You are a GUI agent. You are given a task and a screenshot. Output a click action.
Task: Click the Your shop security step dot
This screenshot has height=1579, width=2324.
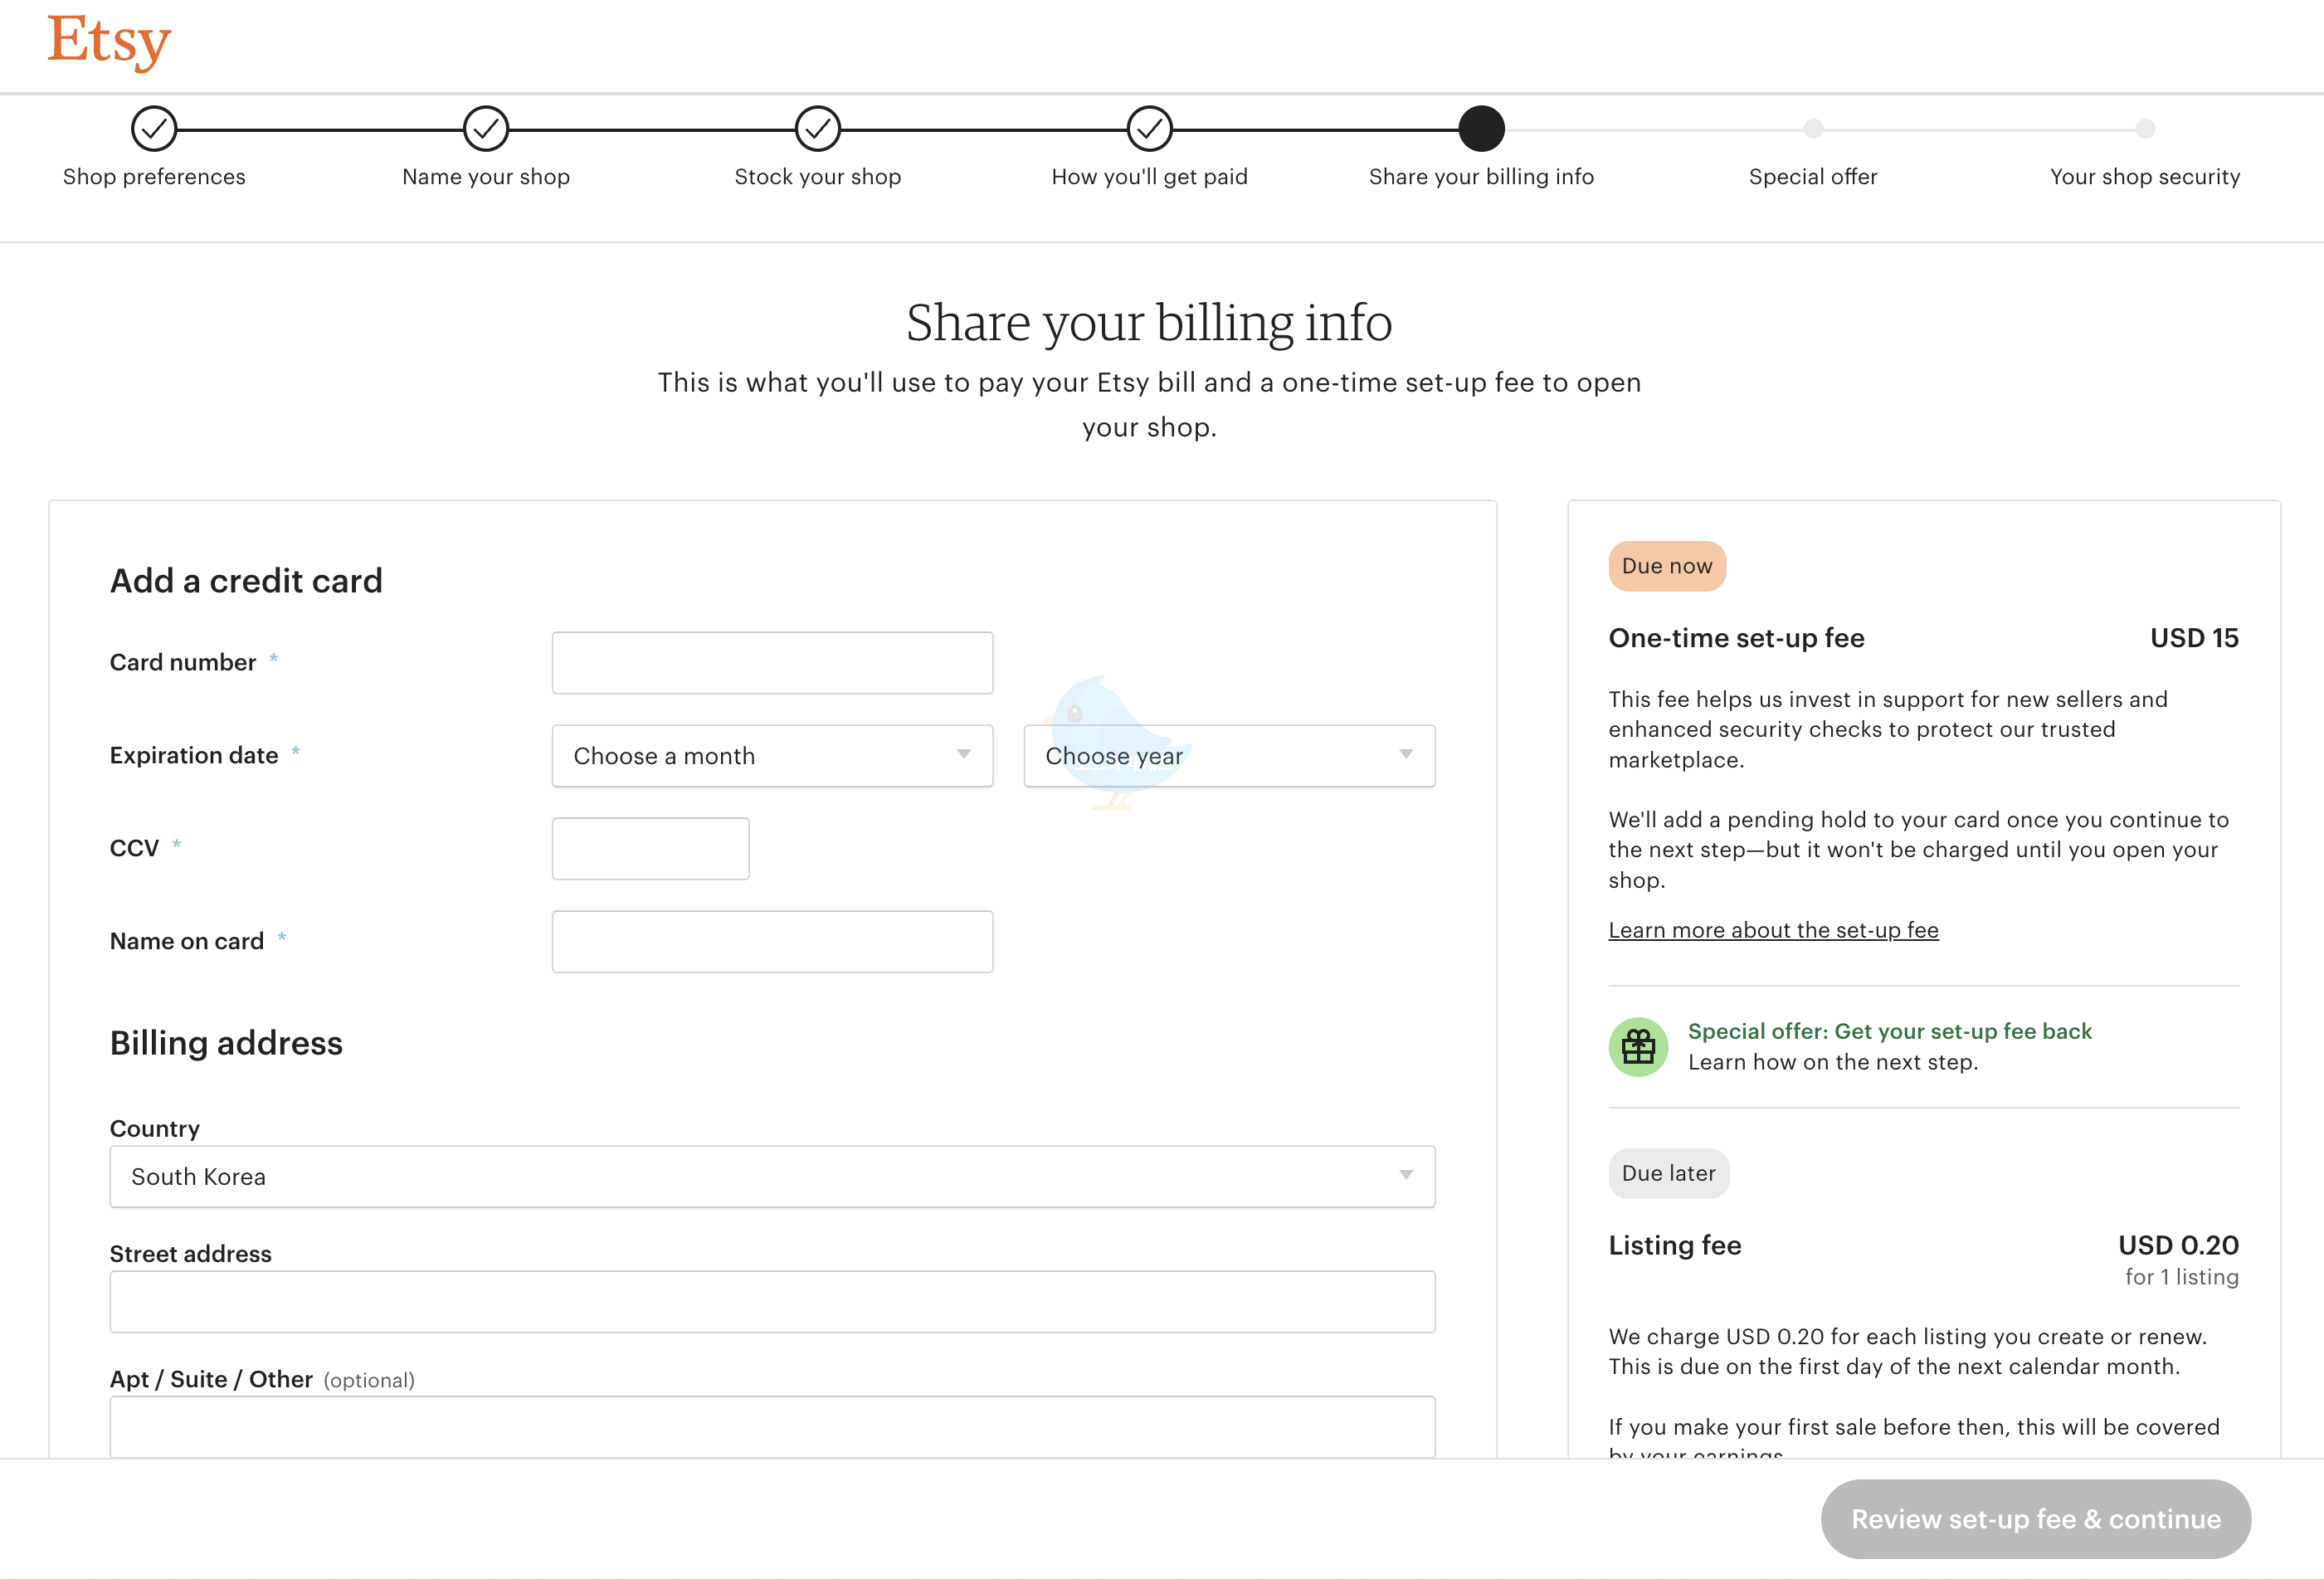pos(2144,129)
